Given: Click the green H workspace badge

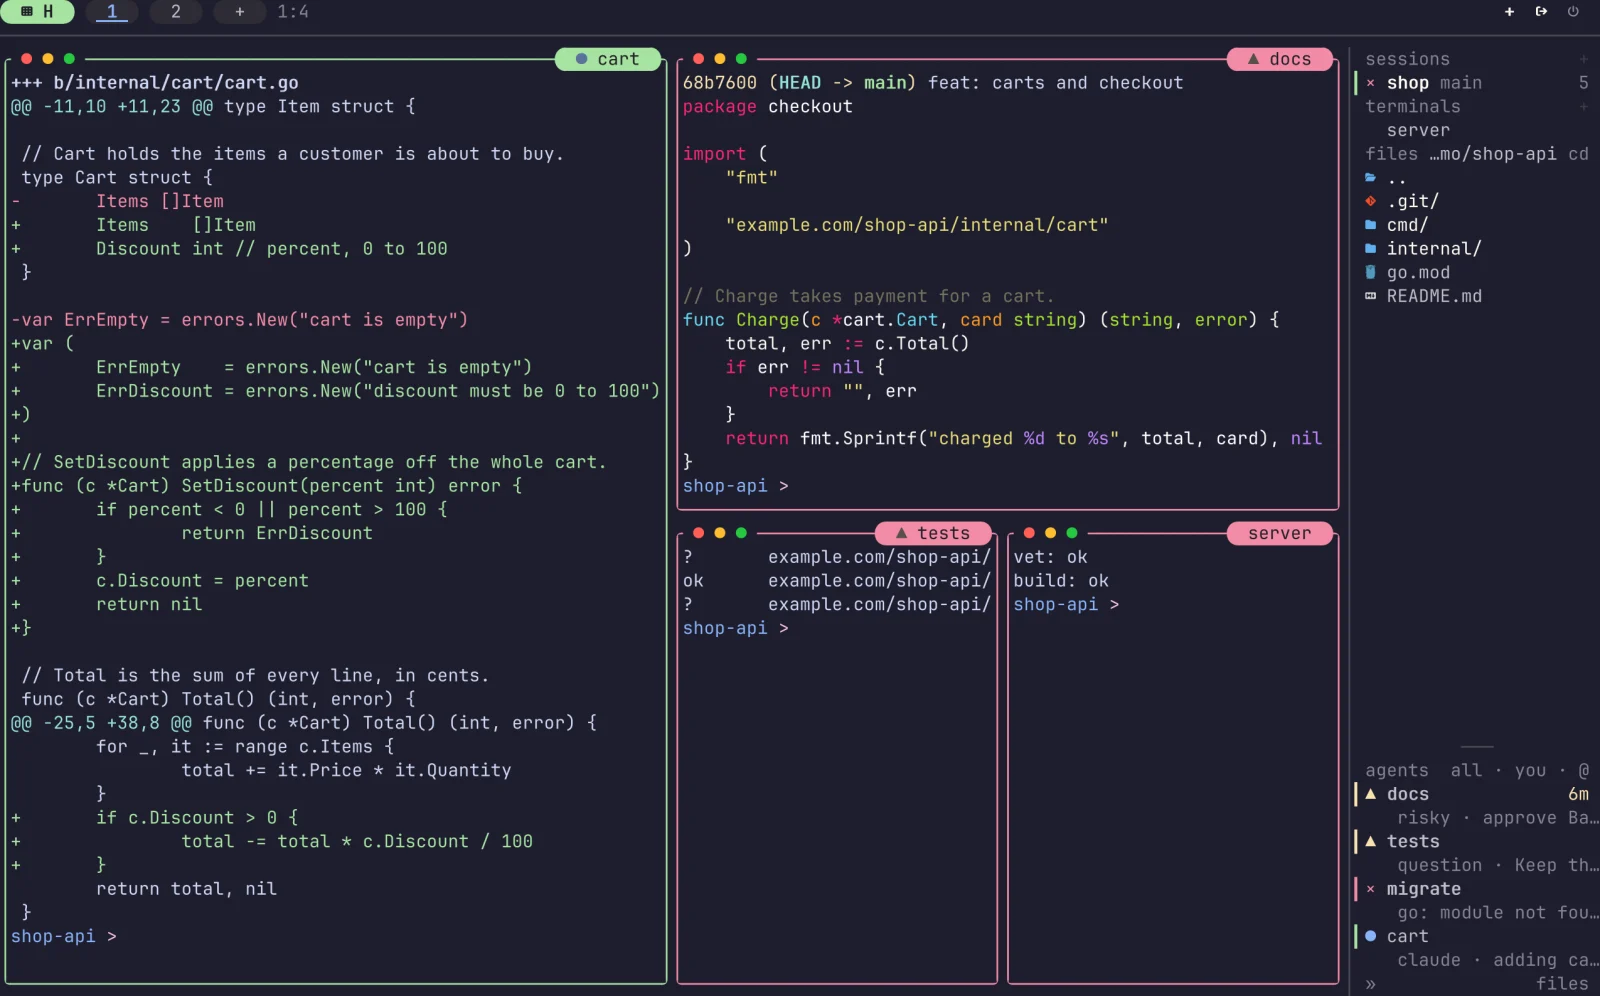Looking at the screenshot, I should pos(38,12).
